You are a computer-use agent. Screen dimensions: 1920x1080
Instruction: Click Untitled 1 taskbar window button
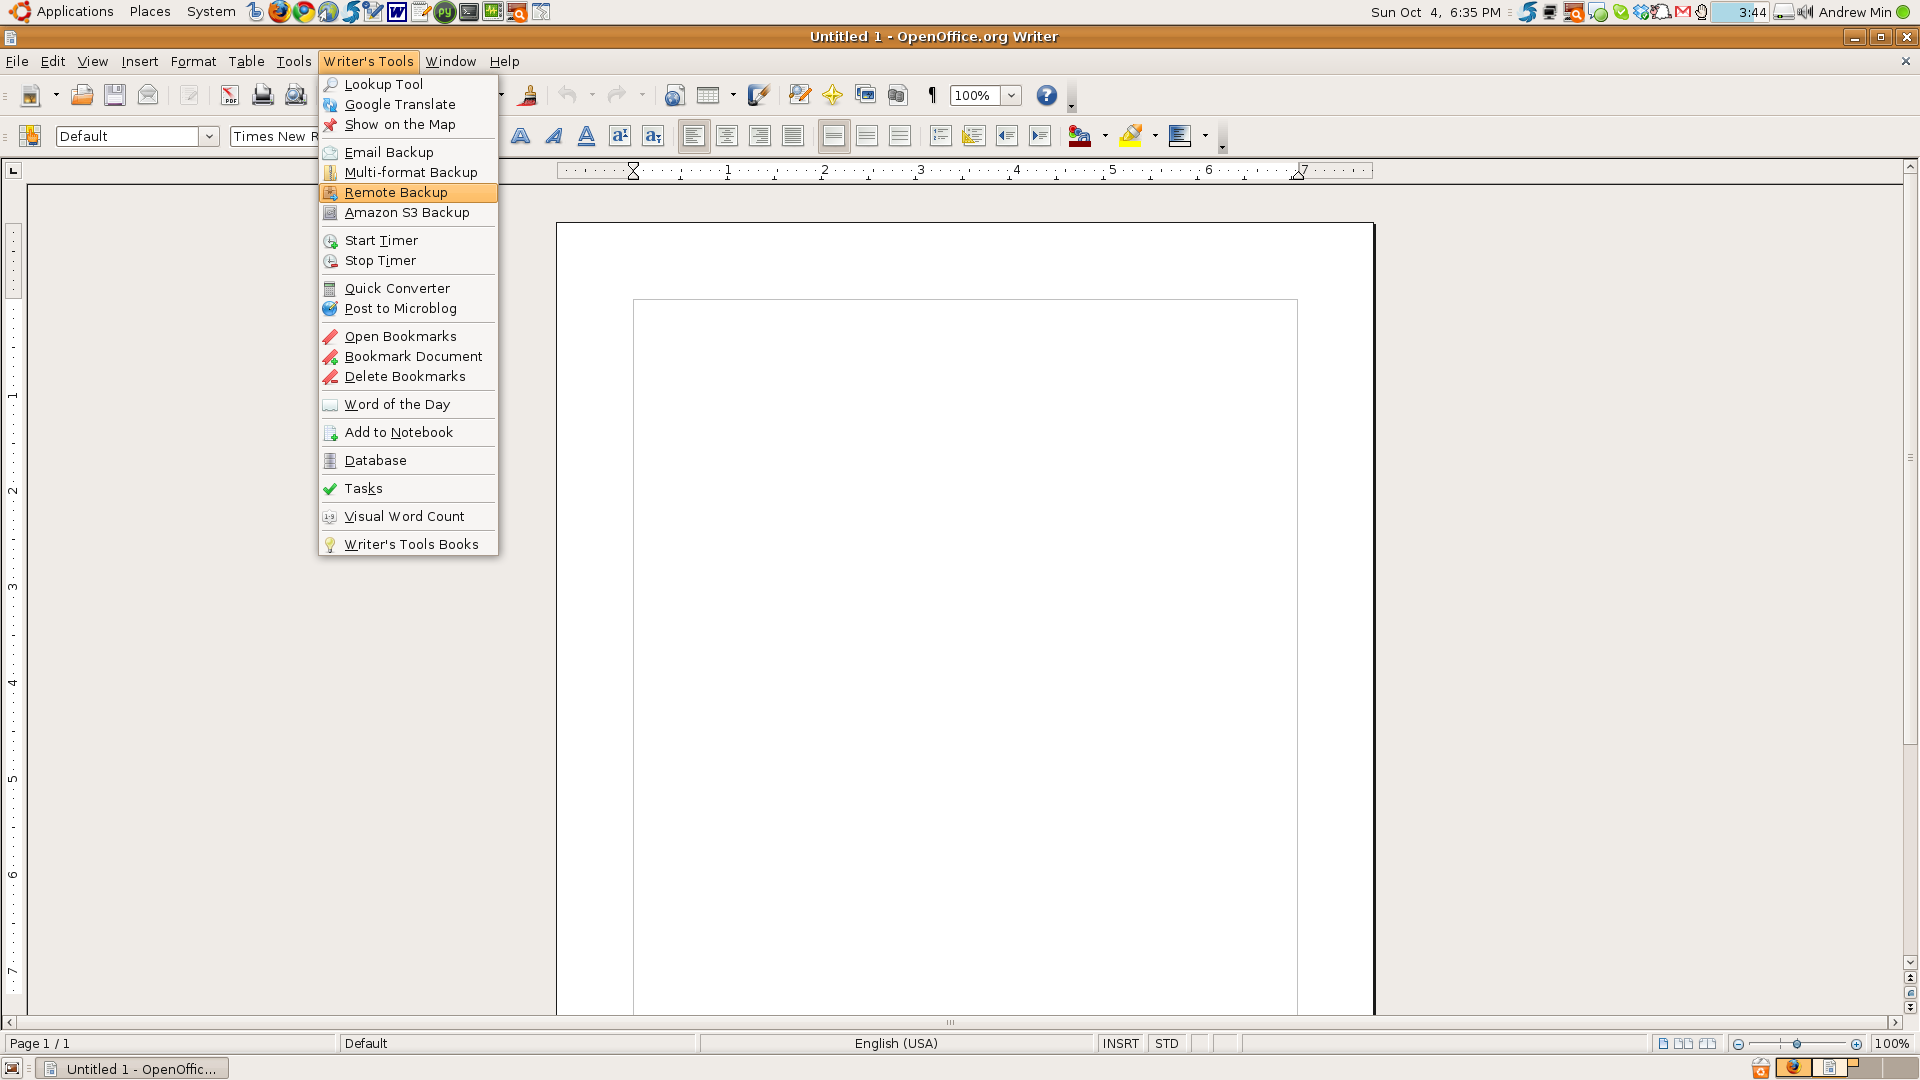click(132, 1069)
